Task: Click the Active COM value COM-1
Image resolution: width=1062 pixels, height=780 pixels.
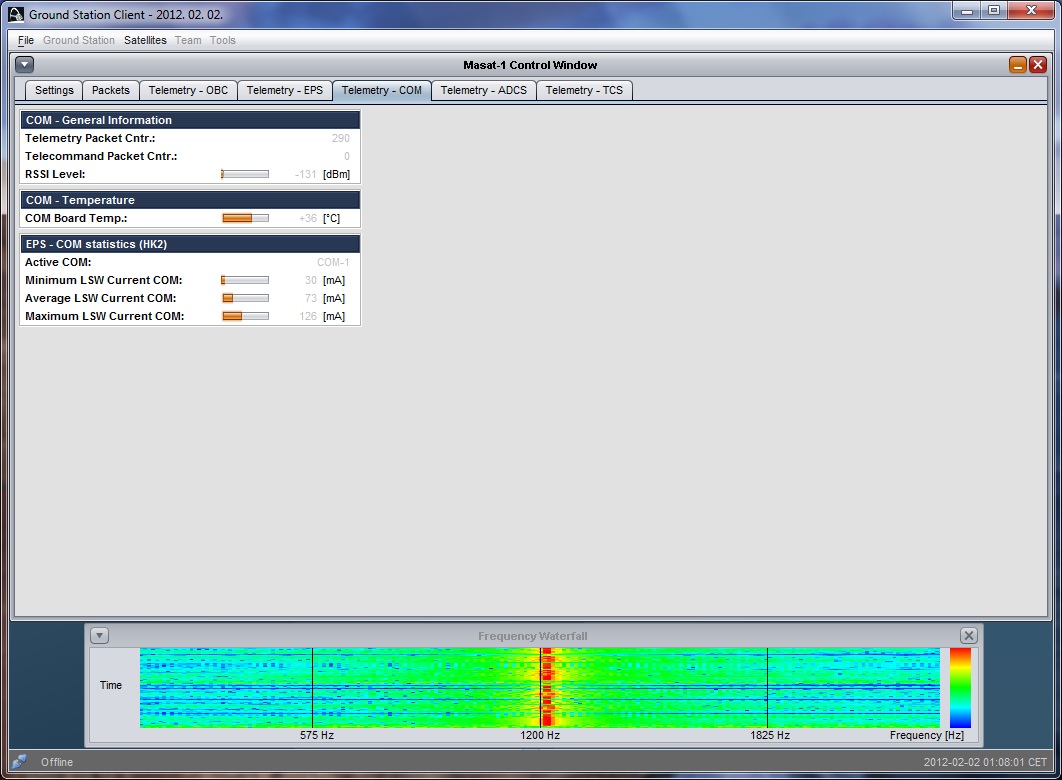Action: (x=333, y=262)
